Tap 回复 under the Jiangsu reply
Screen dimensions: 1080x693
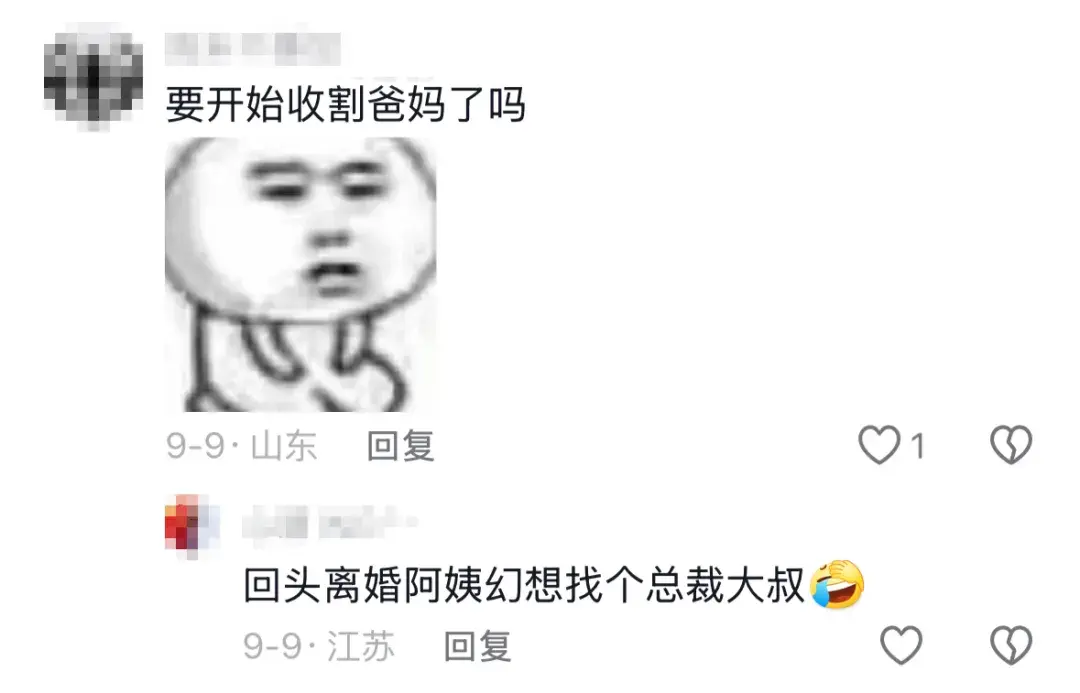click(477, 646)
